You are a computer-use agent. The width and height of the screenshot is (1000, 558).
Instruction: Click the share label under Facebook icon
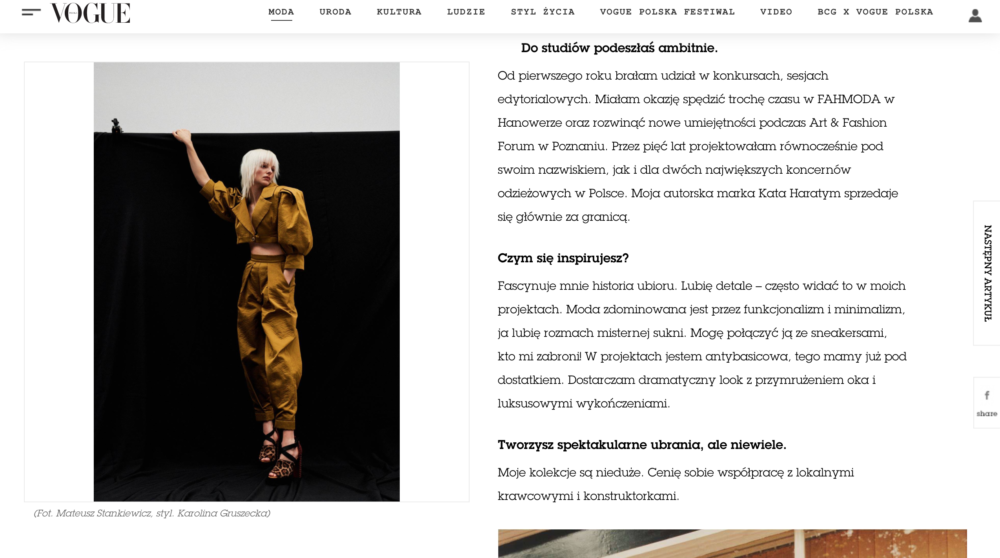[987, 414]
